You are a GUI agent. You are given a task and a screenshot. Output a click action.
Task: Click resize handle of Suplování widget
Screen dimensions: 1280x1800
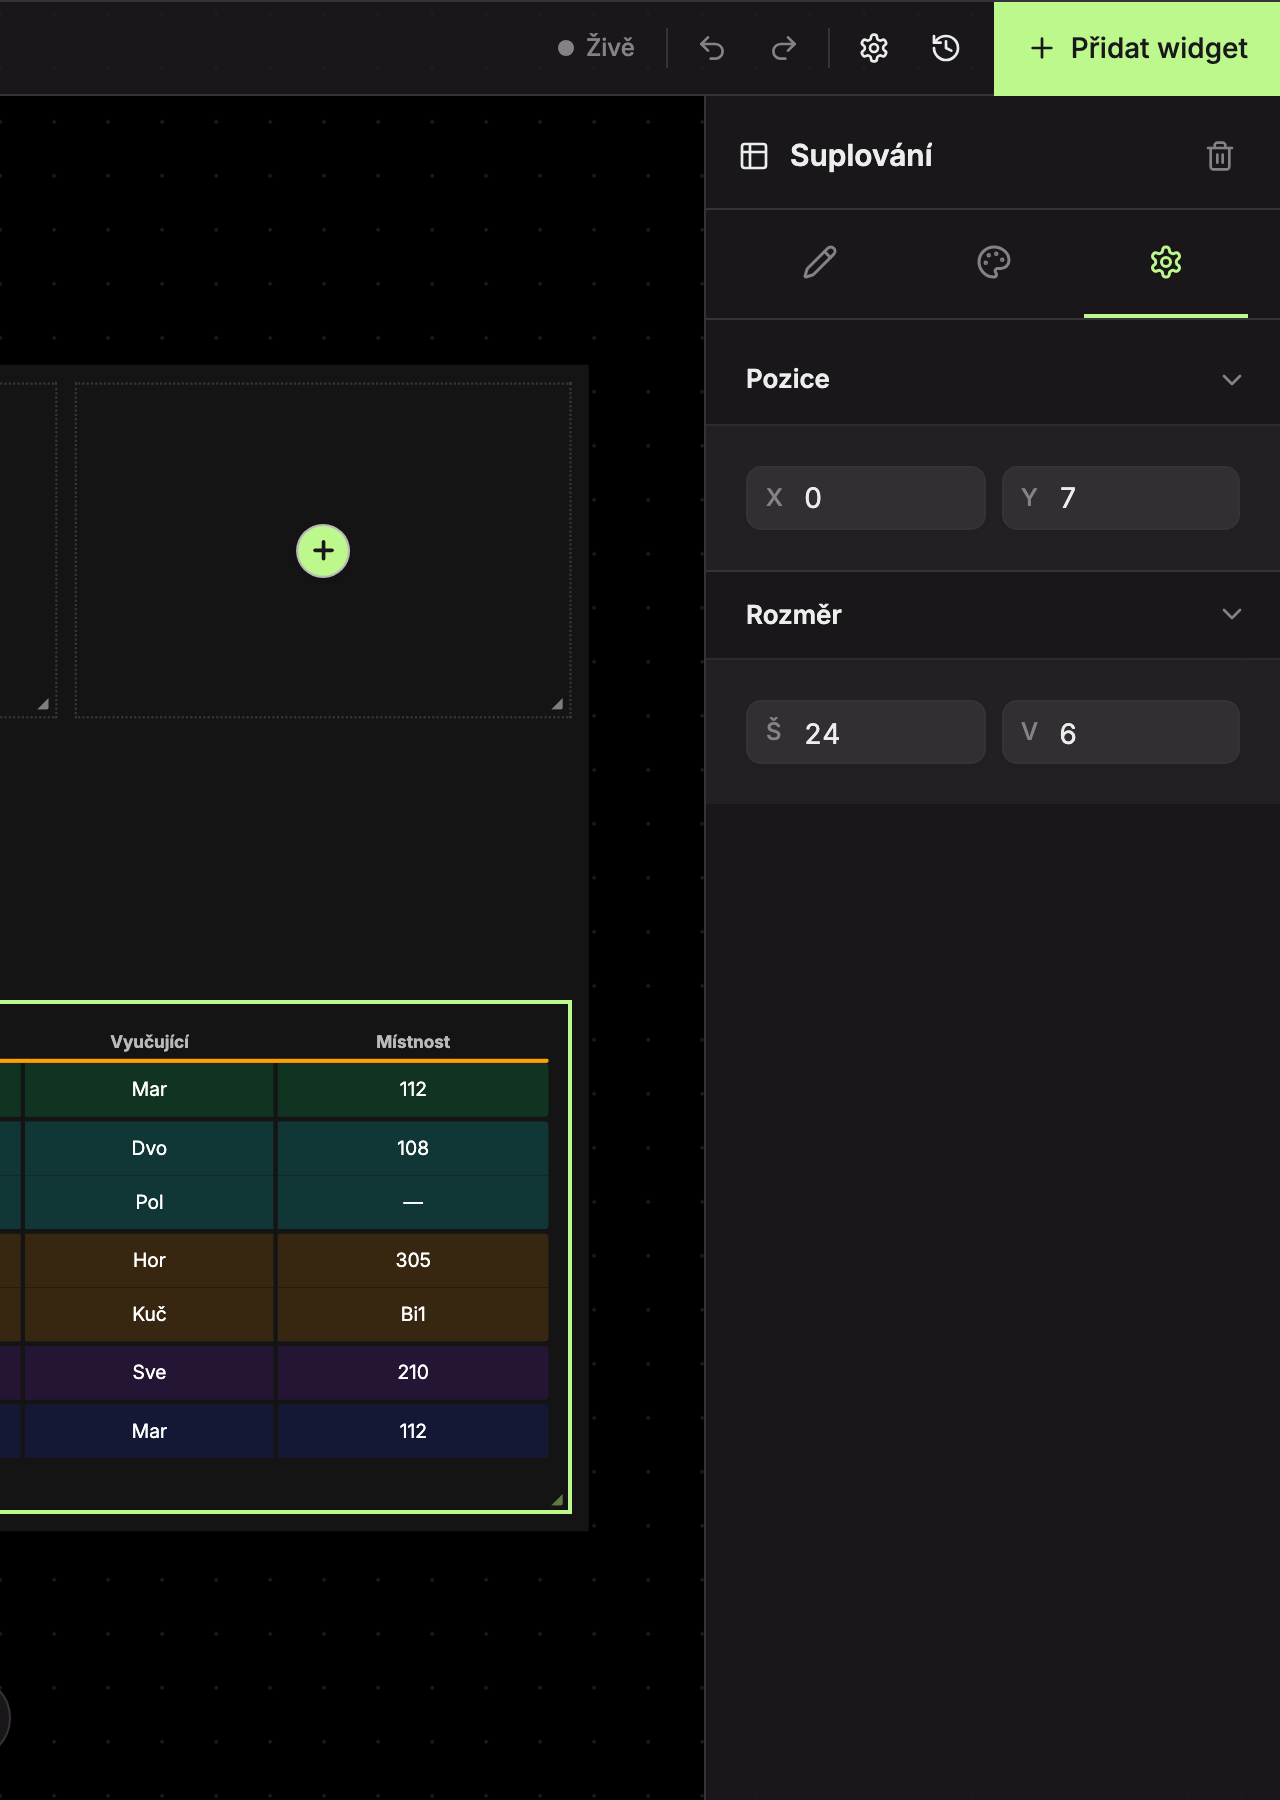[557, 1500]
